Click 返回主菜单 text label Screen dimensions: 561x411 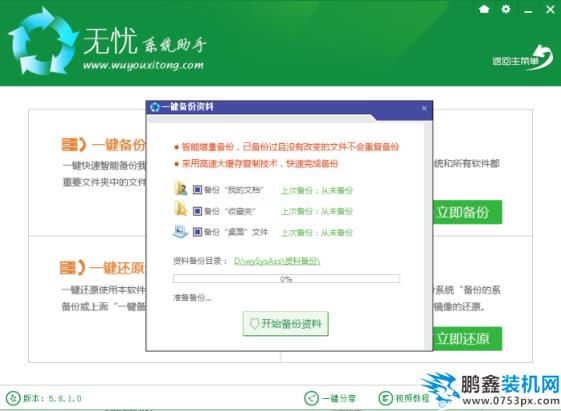pos(515,61)
